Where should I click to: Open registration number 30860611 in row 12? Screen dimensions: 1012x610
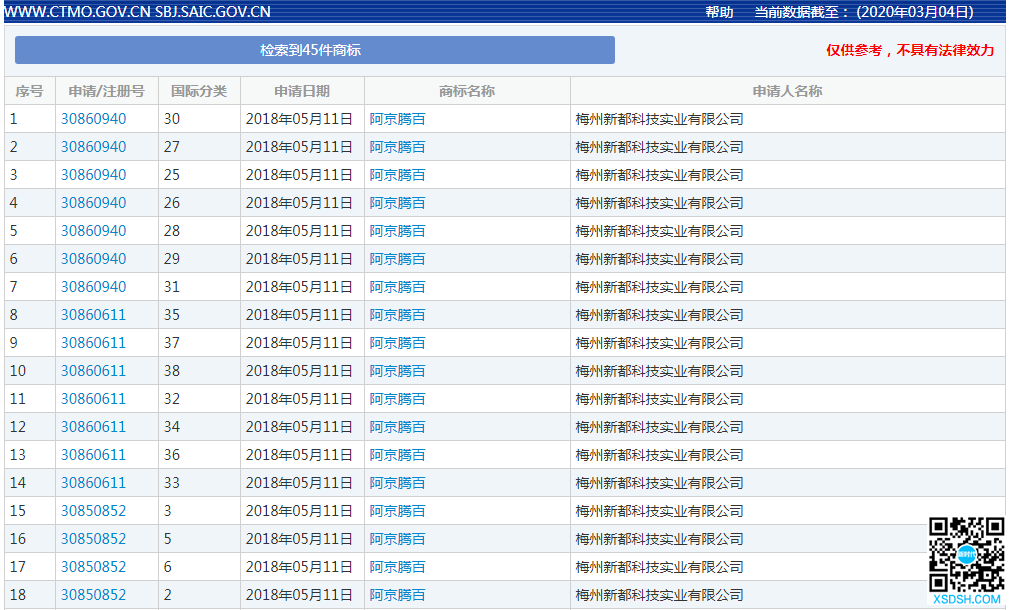(94, 427)
